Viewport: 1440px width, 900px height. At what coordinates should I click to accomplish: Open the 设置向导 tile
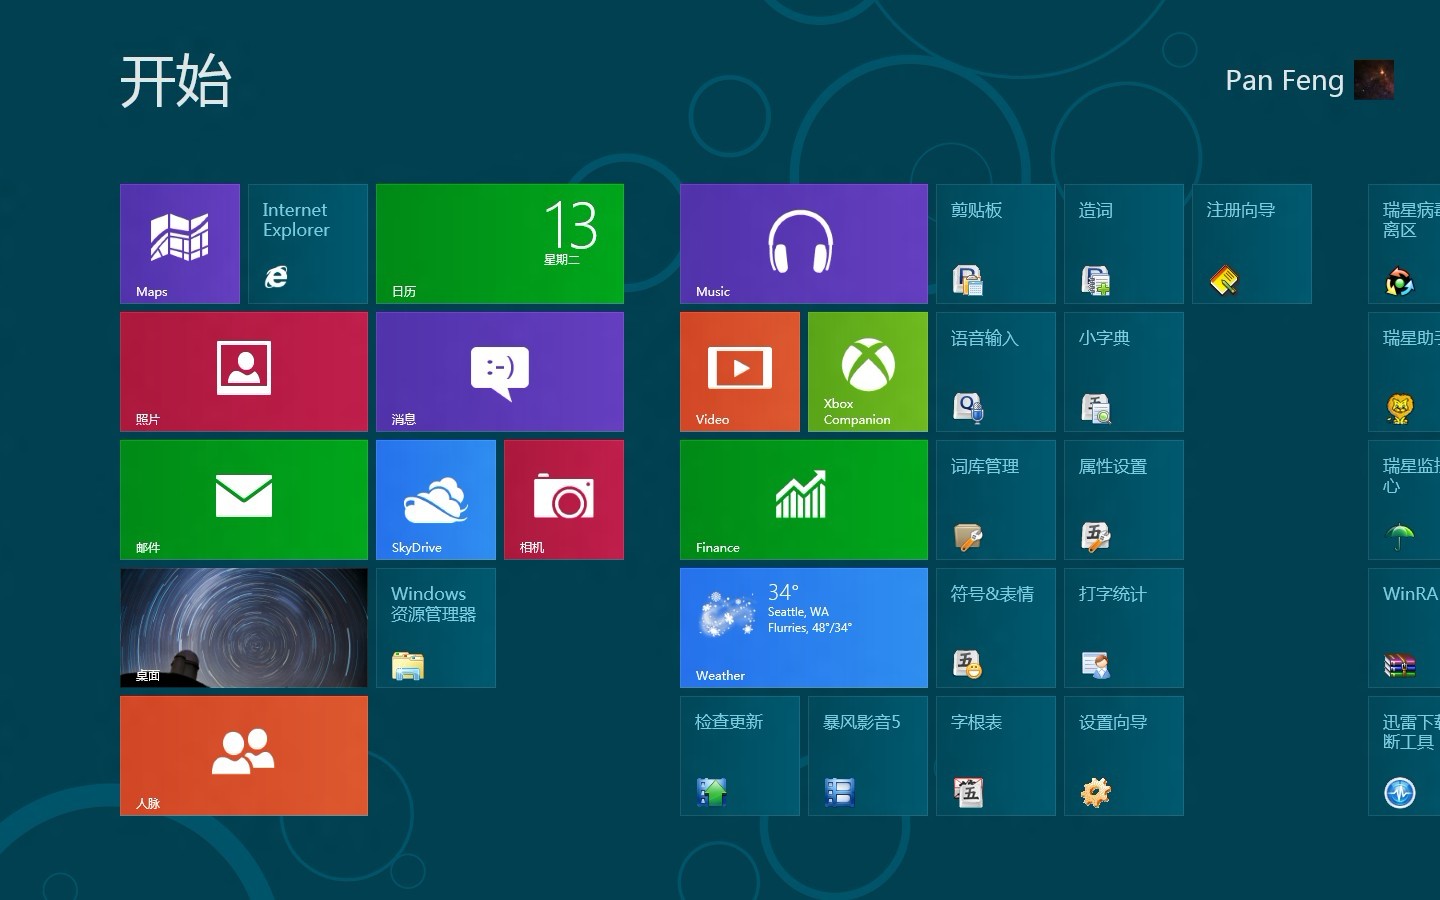coord(1124,756)
